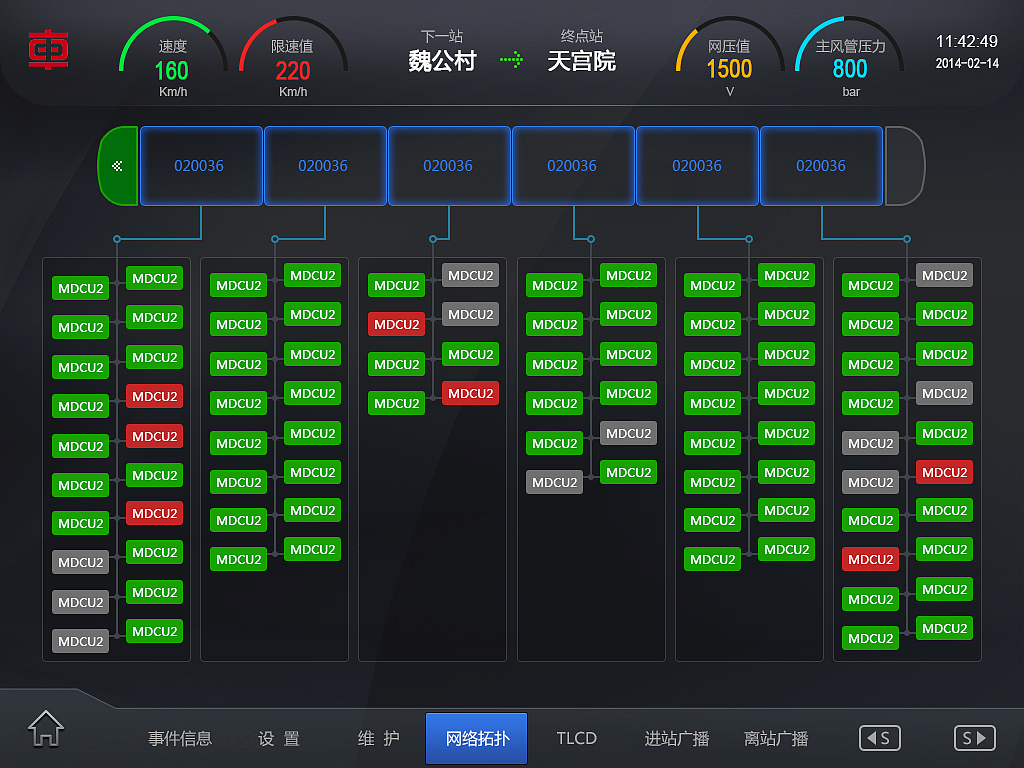Open 事件信息 from the bottom menu
Image resolution: width=1024 pixels, height=768 pixels.
coord(179,738)
